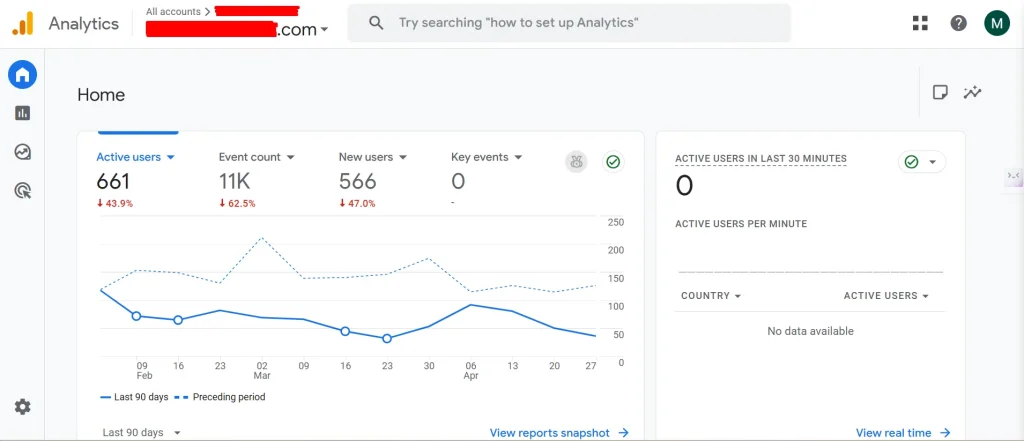This screenshot has height=441, width=1024.
Task: Open the account avatar M
Action: click(997, 24)
